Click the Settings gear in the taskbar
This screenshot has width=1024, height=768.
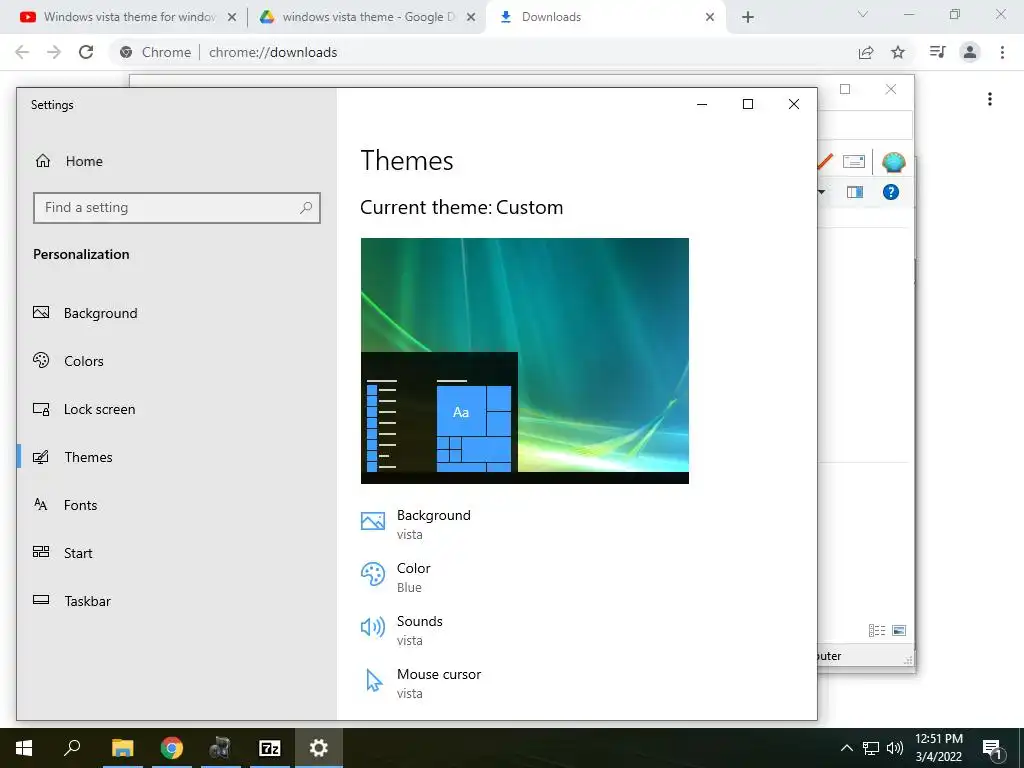point(319,748)
